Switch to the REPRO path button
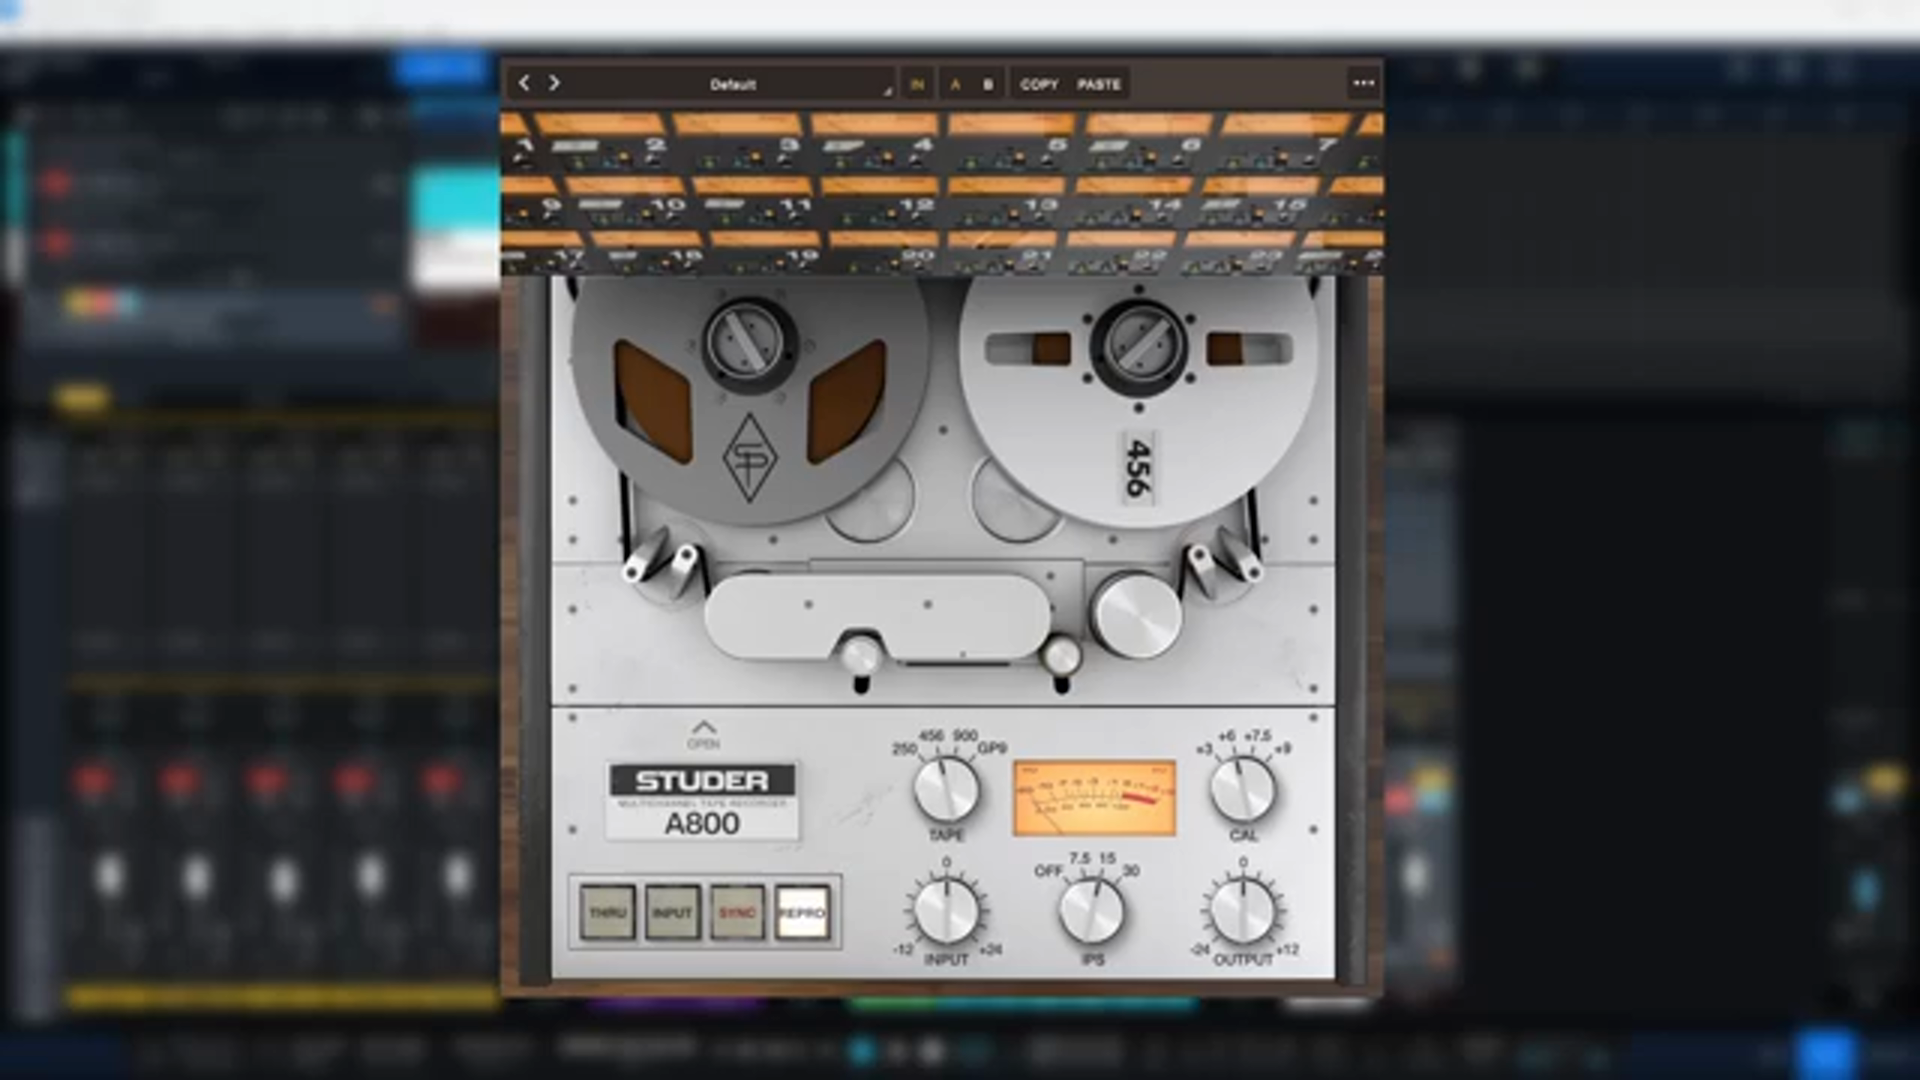This screenshot has width=1920, height=1080. pyautogui.click(x=802, y=912)
